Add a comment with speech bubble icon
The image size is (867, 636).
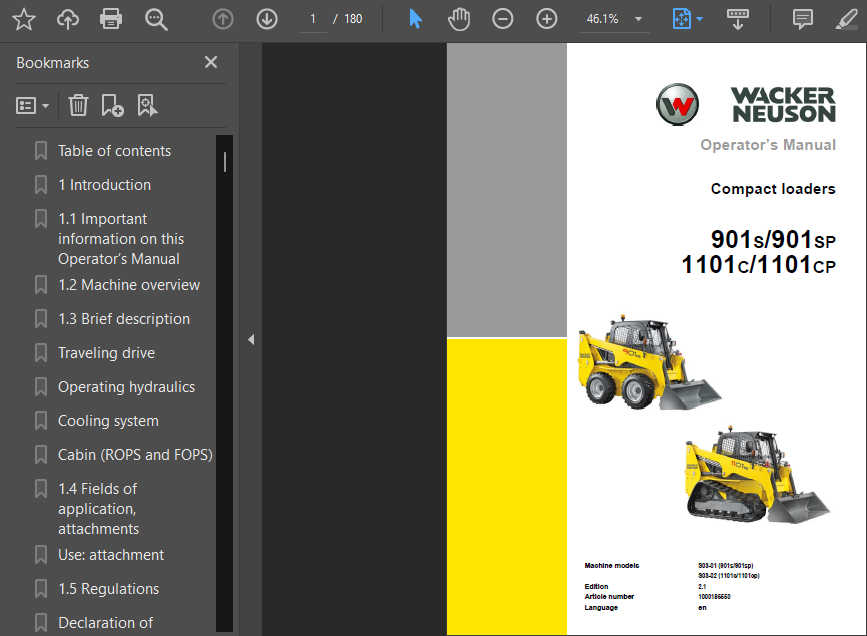(x=802, y=19)
